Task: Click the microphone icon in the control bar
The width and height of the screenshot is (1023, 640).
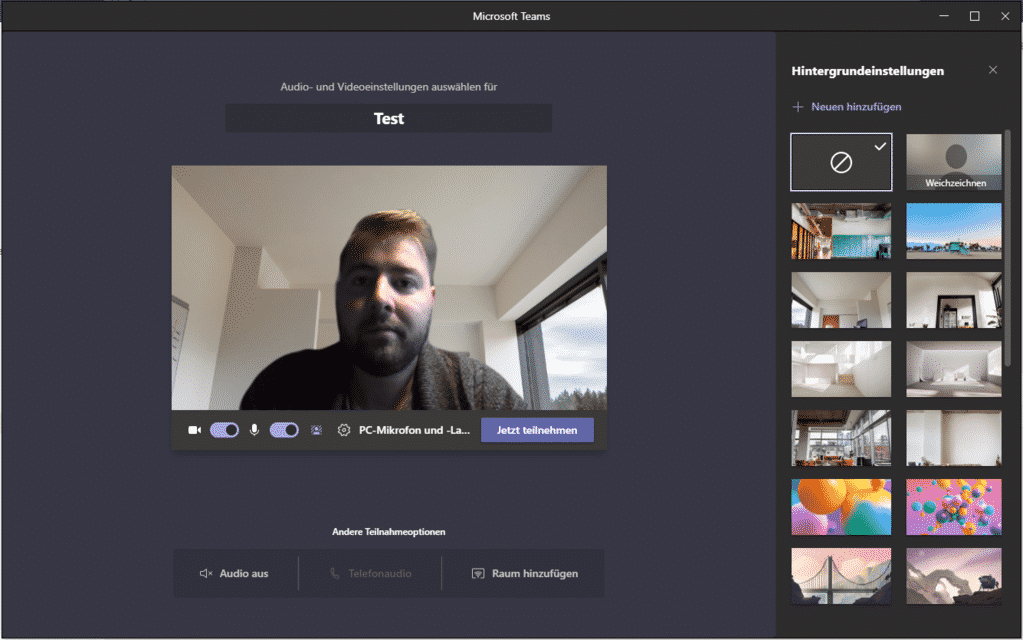Action: click(254, 430)
